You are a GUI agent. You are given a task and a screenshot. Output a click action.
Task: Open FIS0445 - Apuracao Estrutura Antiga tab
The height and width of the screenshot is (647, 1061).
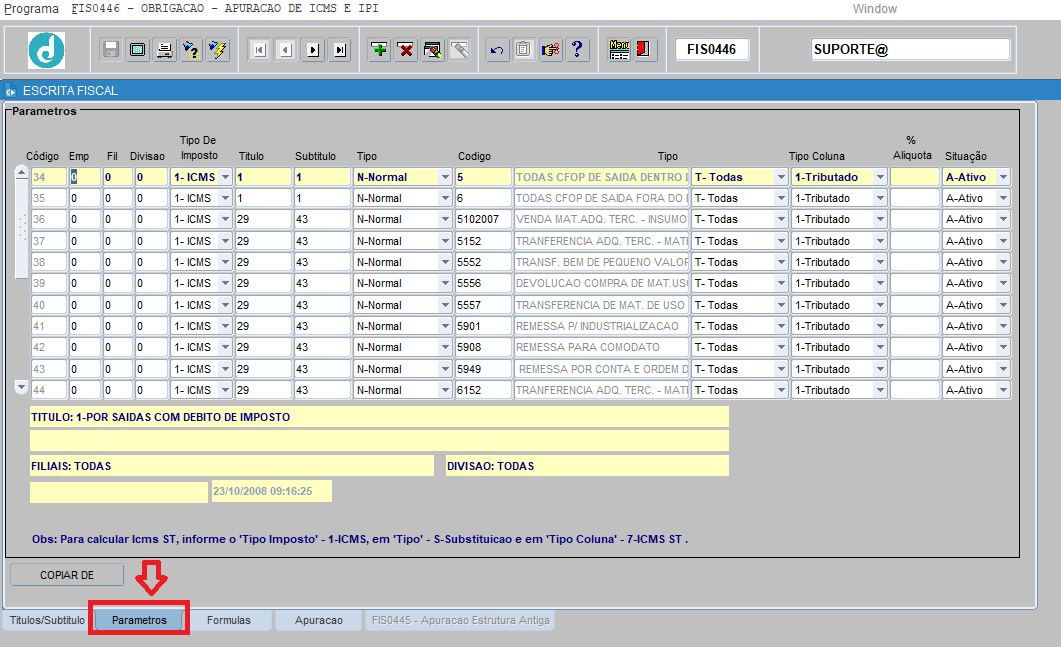pyautogui.click(x=460, y=620)
